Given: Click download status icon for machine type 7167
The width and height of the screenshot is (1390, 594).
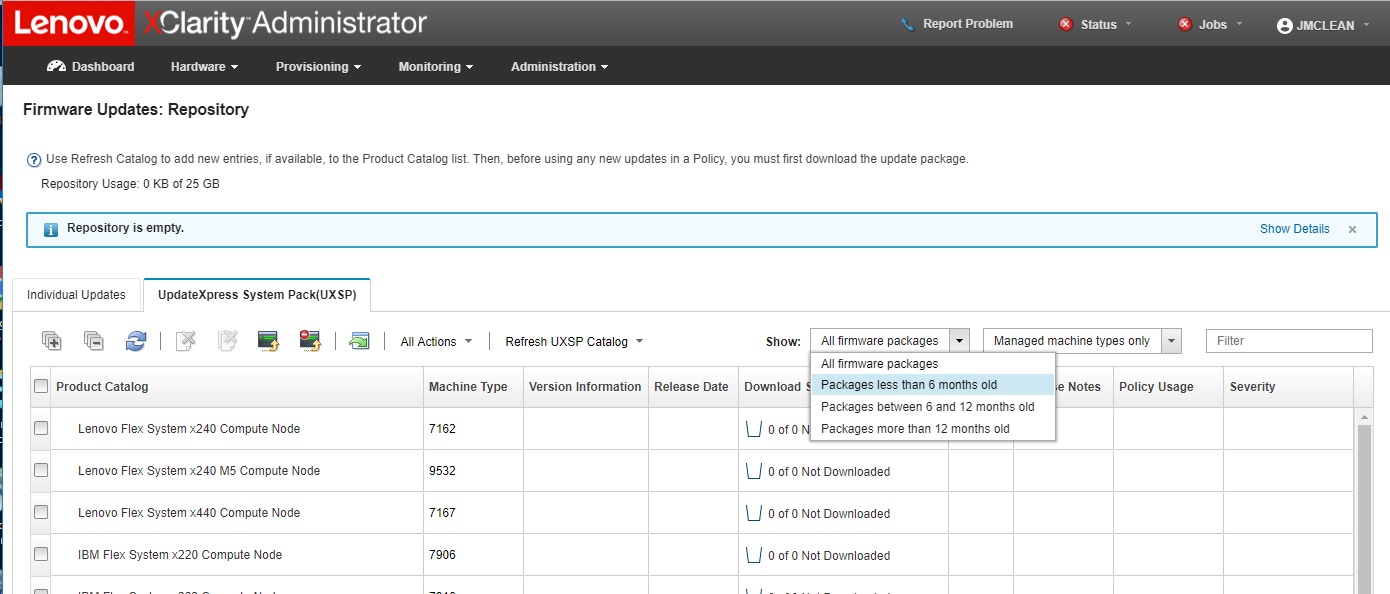Looking at the screenshot, I should [x=754, y=513].
